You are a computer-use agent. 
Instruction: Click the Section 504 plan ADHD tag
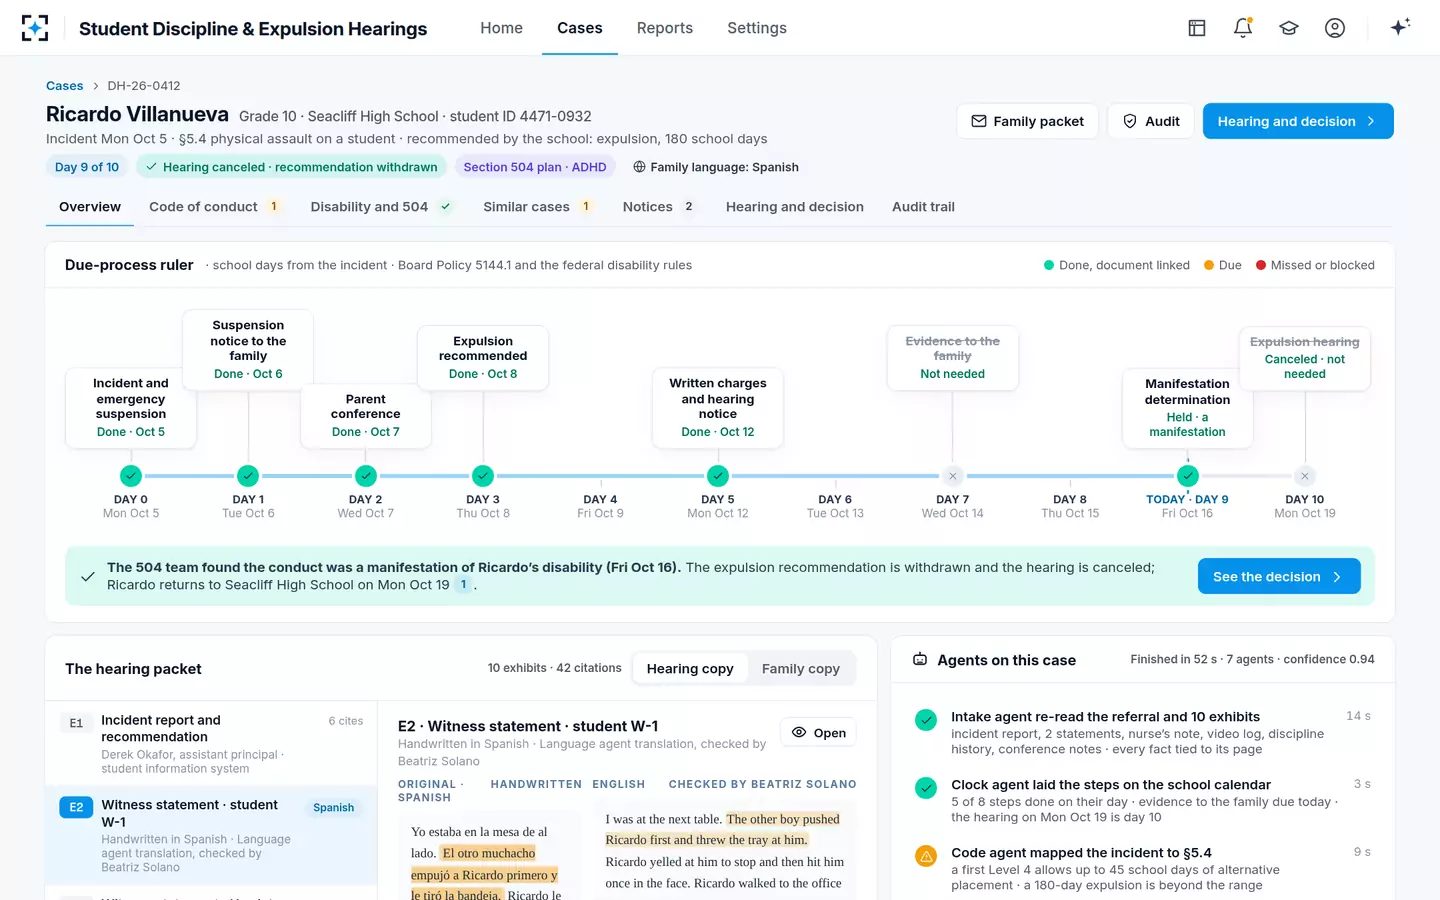535,167
